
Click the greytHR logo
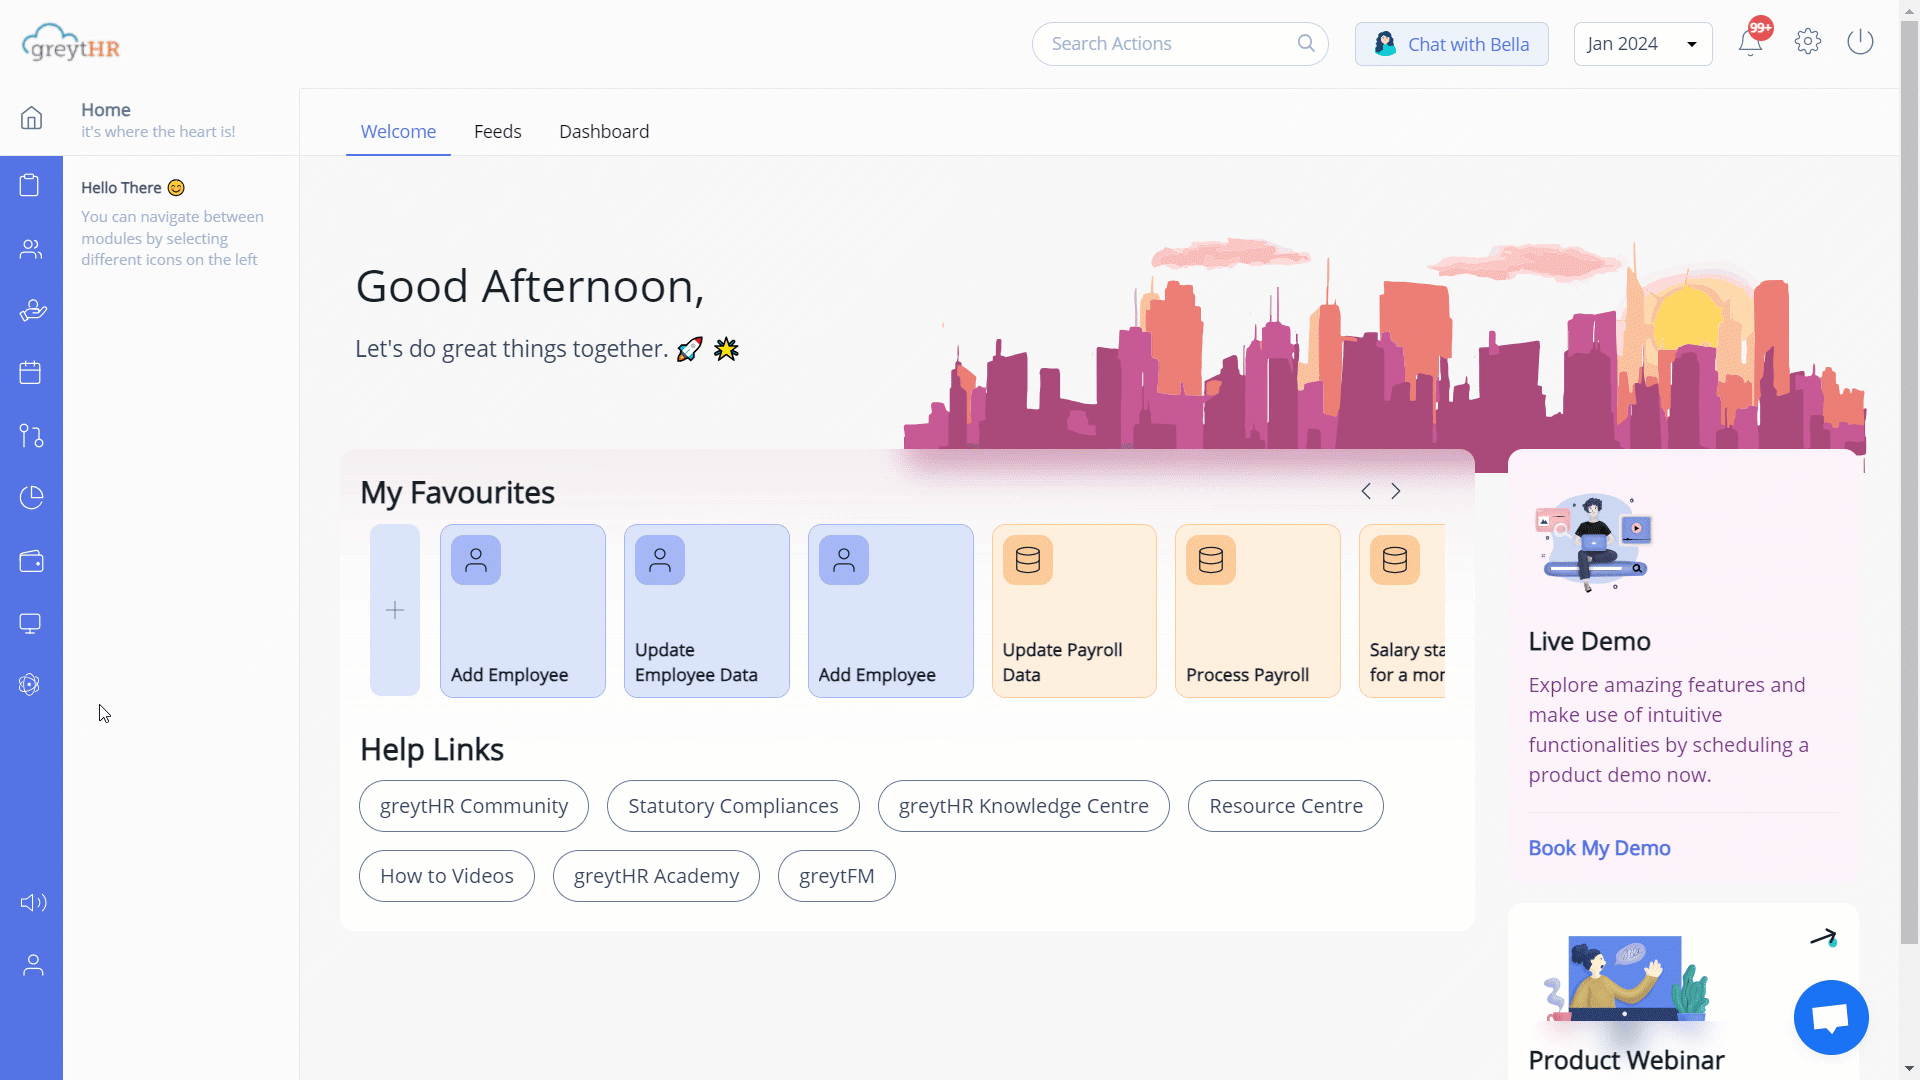(x=71, y=43)
